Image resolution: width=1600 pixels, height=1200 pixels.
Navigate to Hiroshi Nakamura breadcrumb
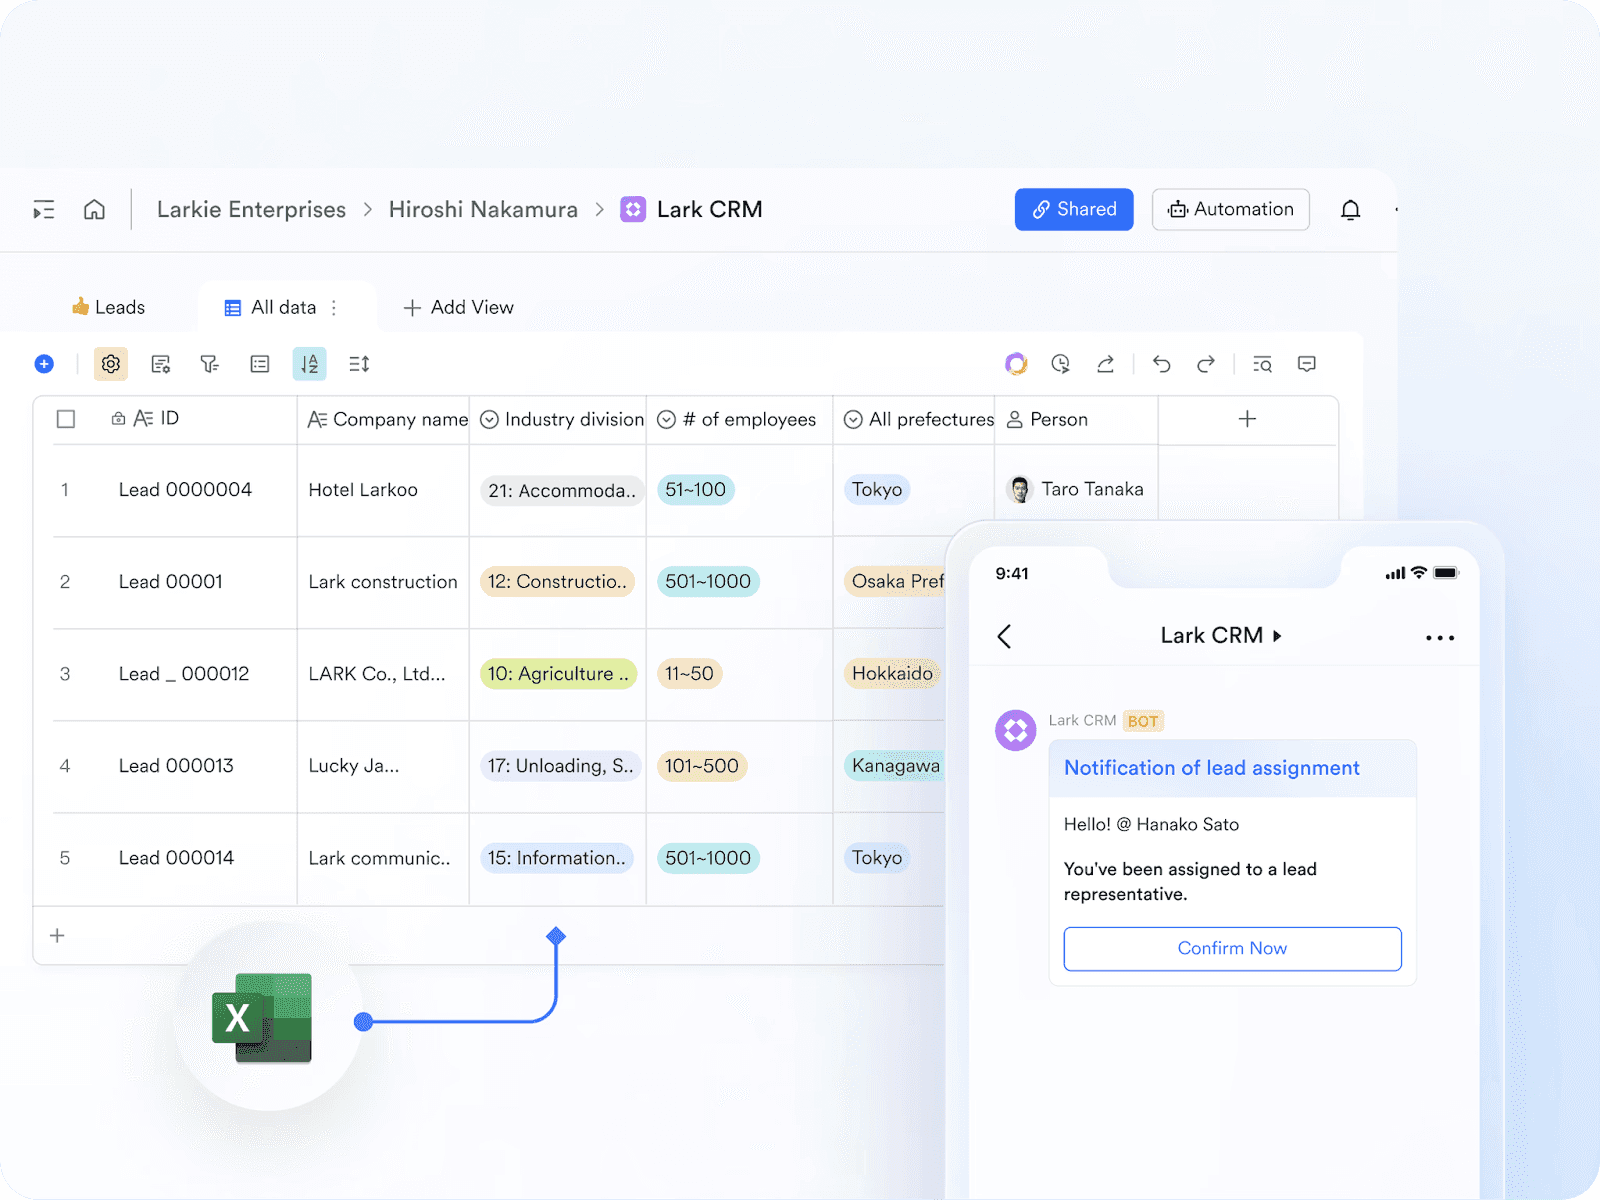[483, 209]
